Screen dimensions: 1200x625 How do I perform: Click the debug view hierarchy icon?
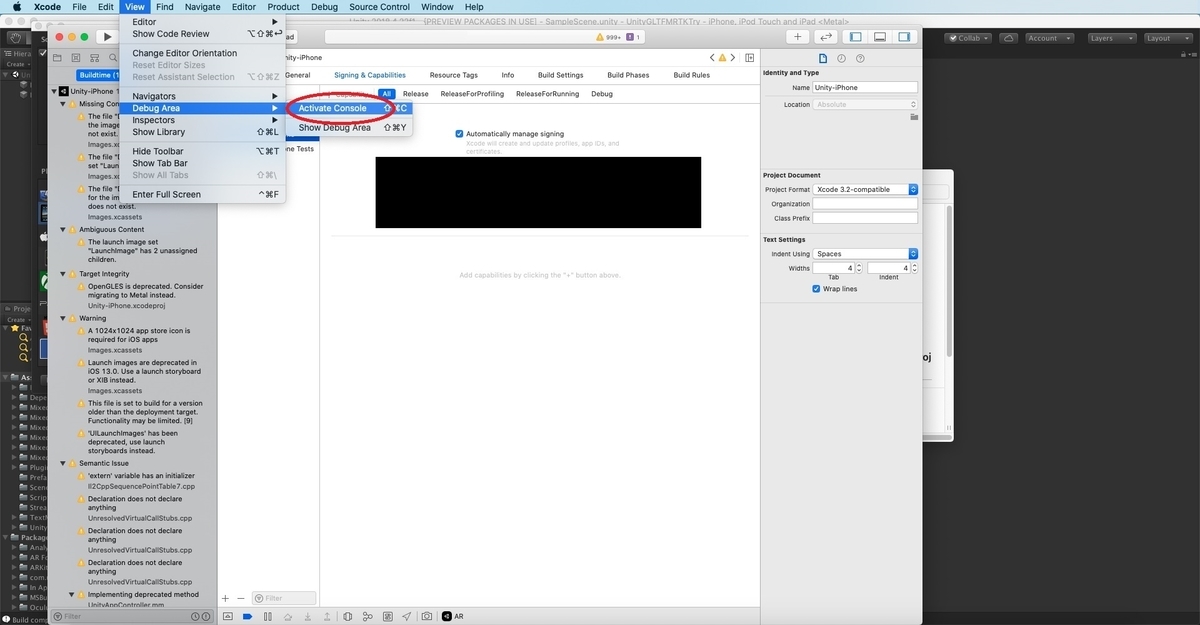coord(348,616)
